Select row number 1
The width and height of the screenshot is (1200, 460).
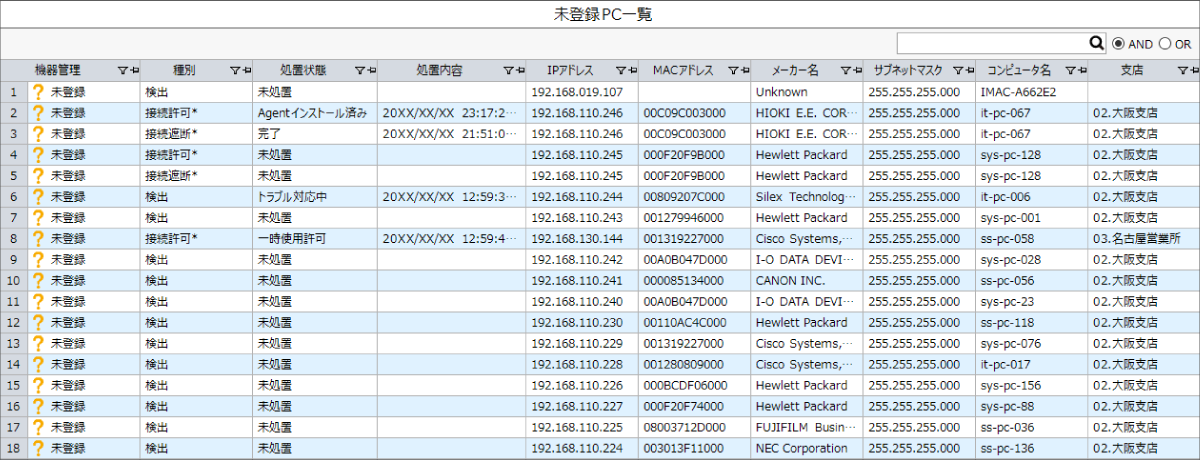pos(14,91)
